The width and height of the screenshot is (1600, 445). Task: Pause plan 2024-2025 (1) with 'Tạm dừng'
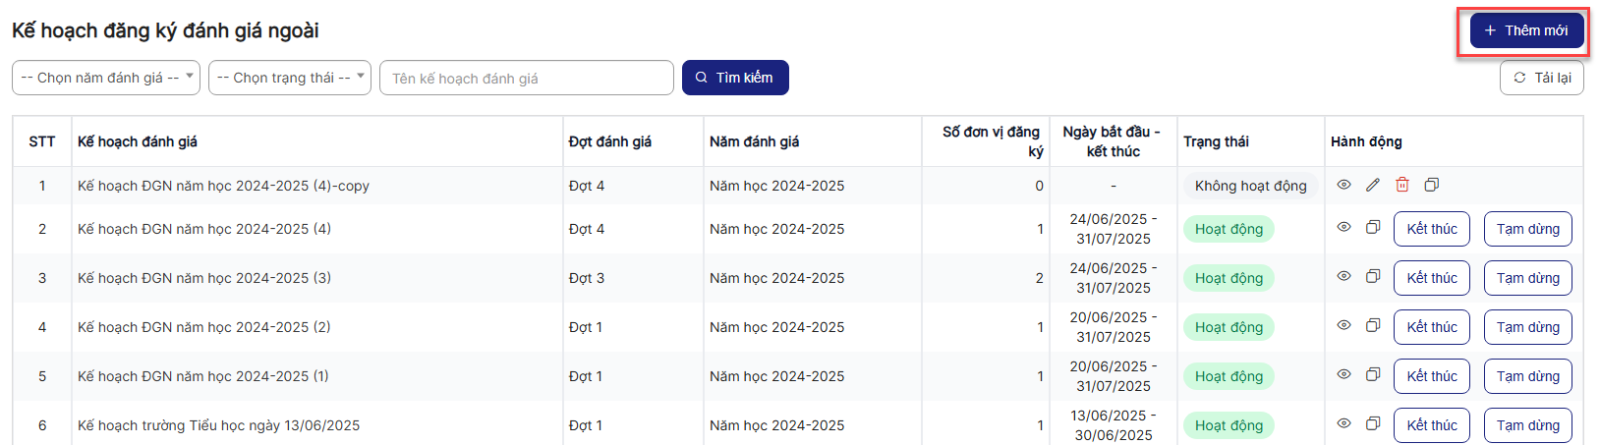[1527, 376]
